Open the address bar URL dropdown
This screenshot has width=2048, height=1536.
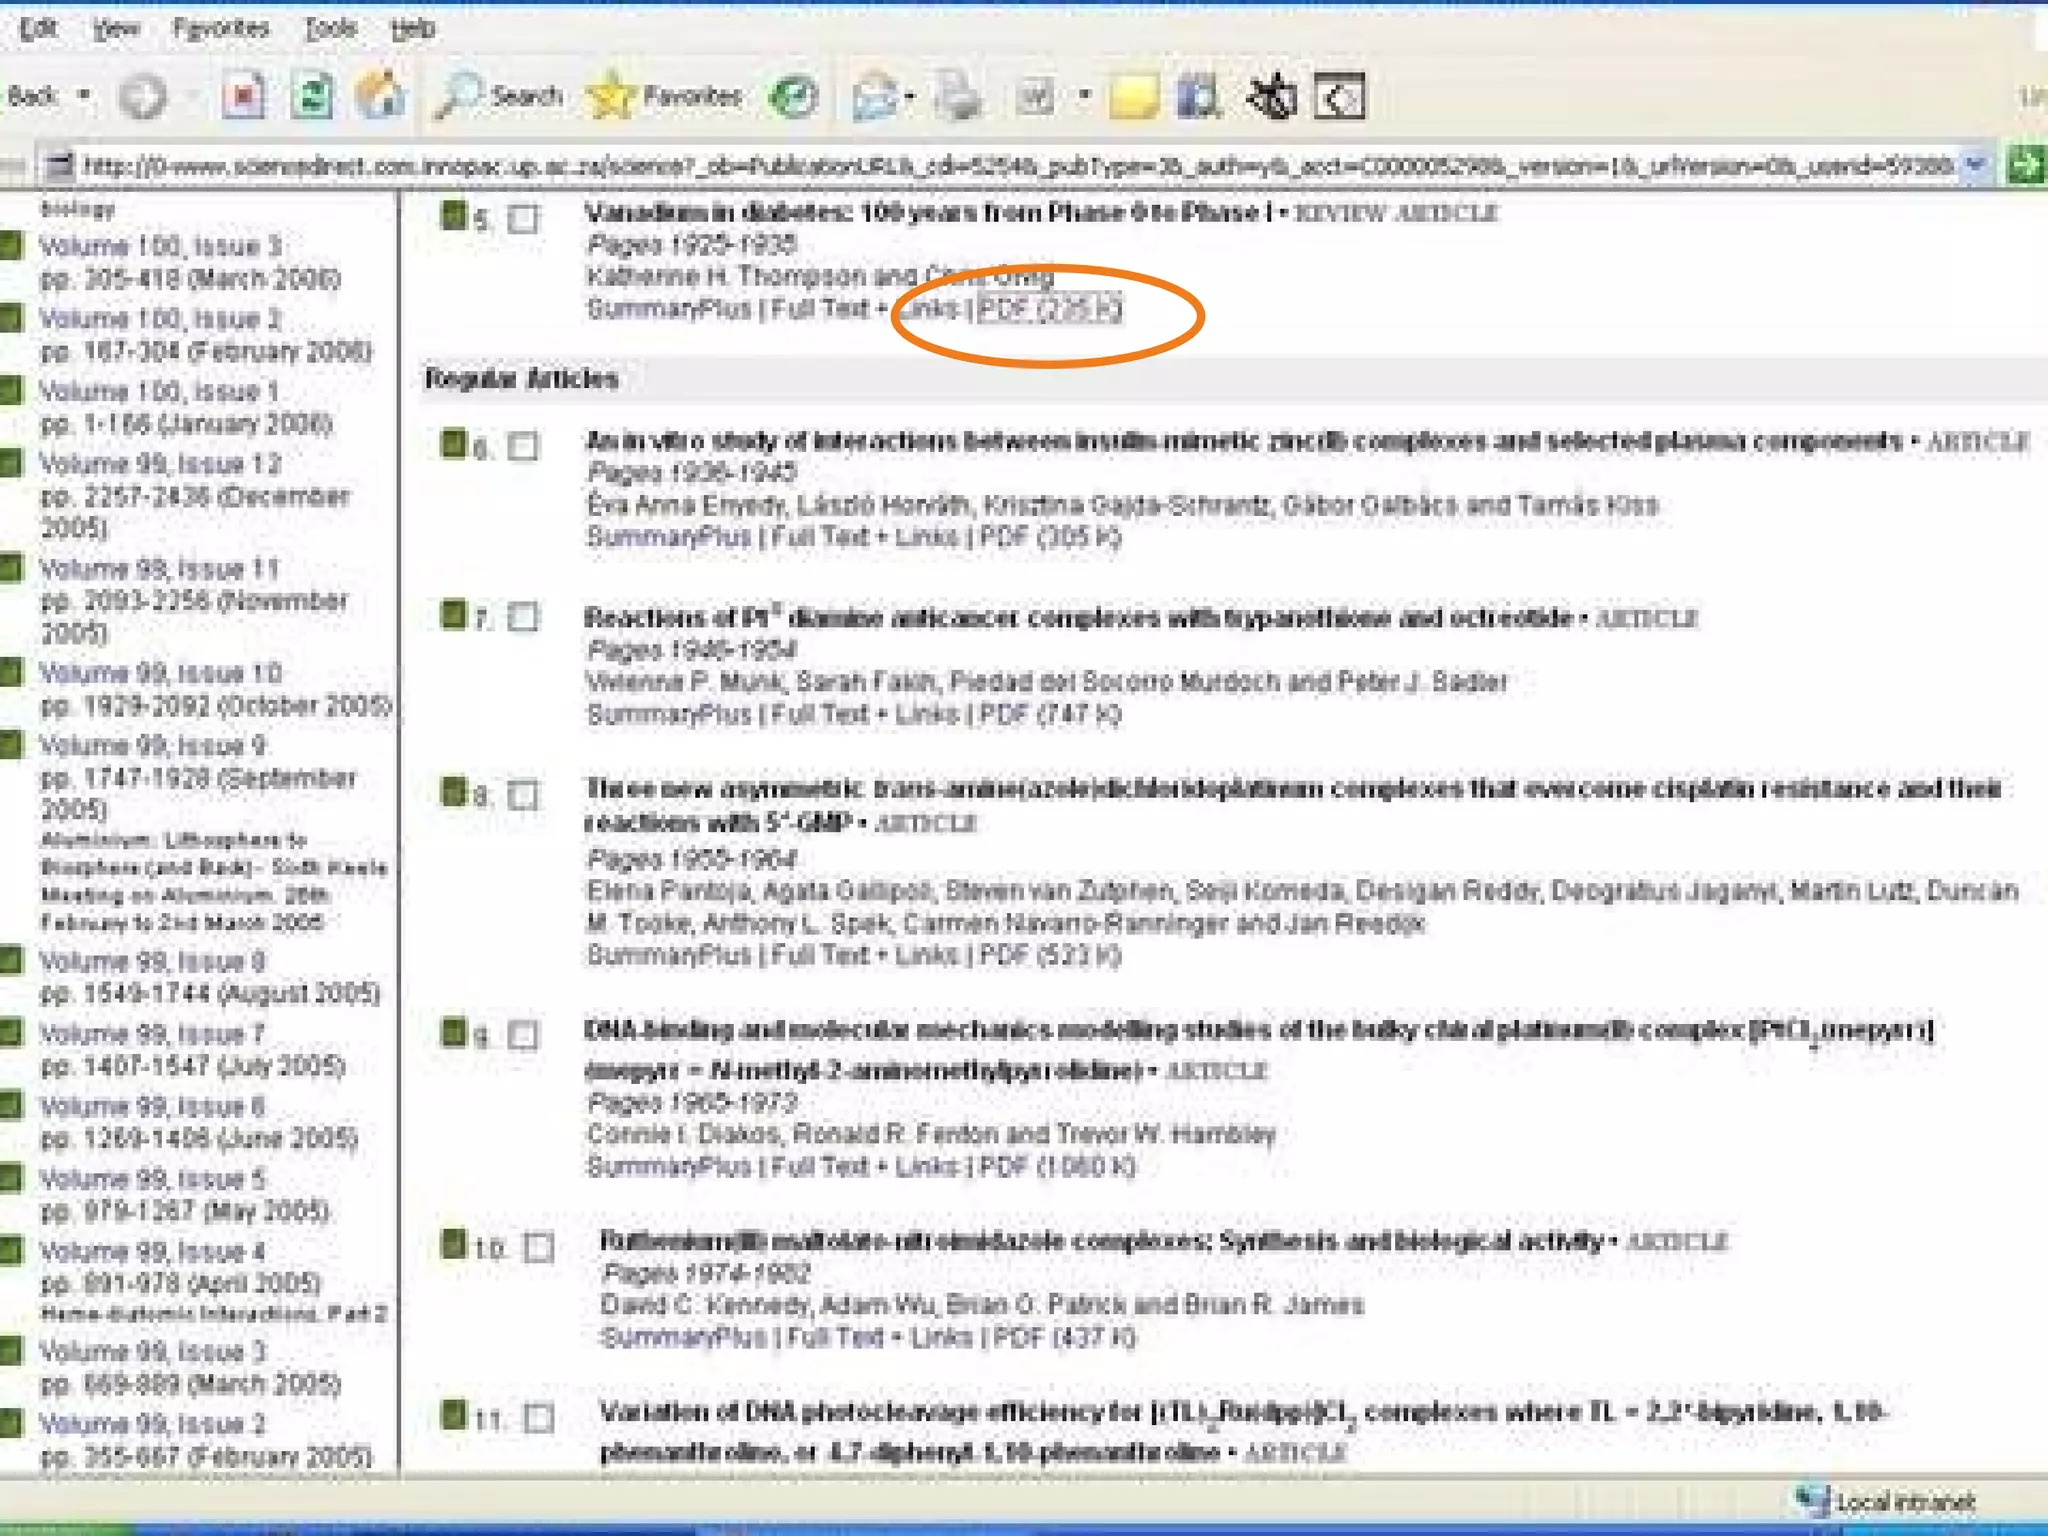(x=1976, y=165)
